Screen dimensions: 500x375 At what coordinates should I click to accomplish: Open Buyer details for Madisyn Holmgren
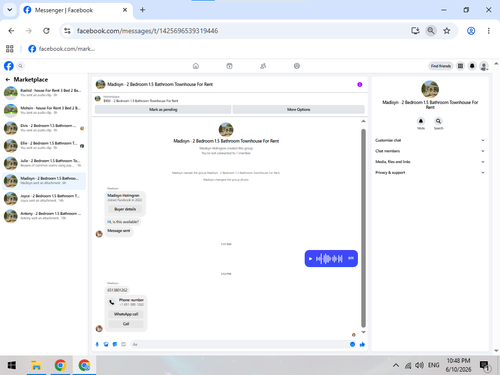[125, 209]
